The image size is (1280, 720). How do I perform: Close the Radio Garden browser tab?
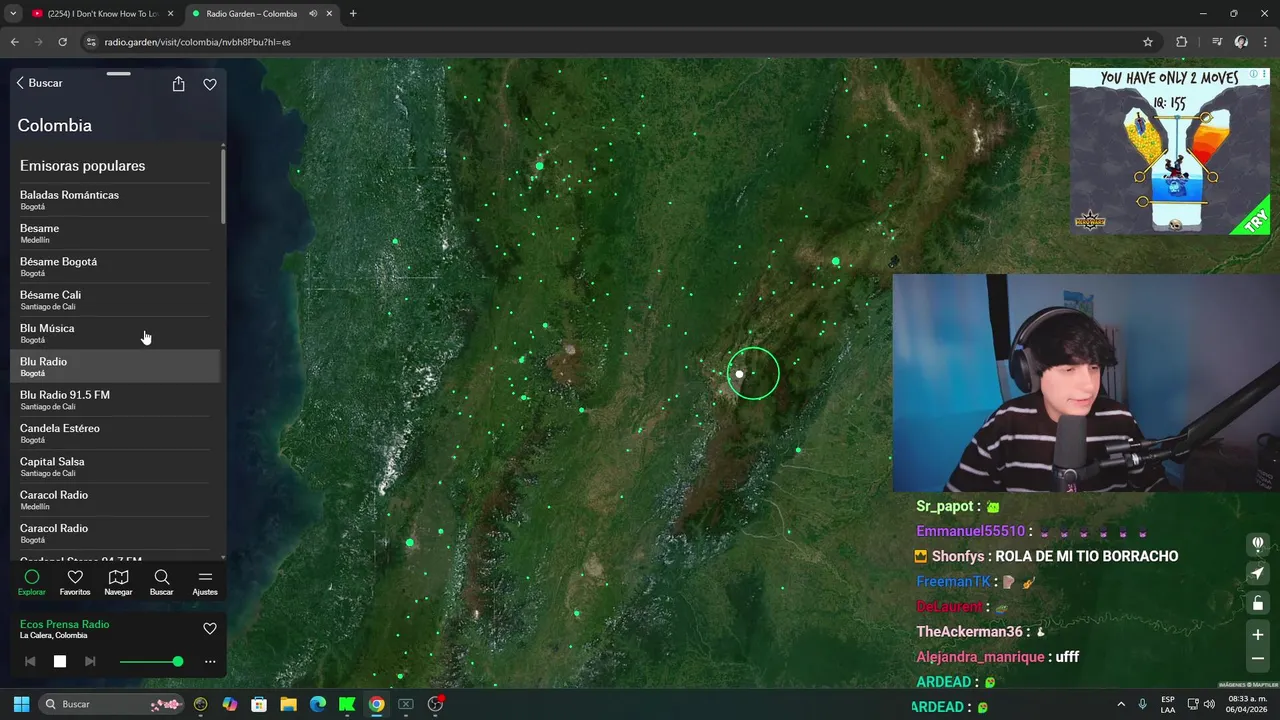click(x=329, y=14)
